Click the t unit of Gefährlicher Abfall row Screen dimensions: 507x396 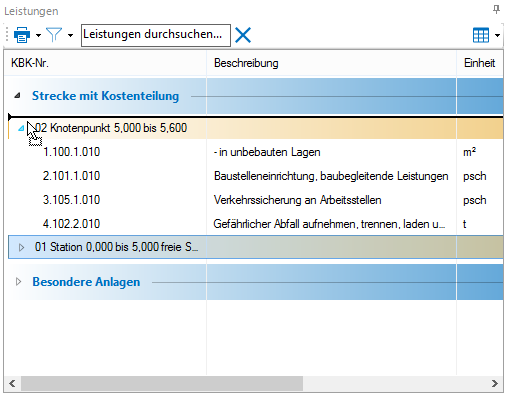(x=465, y=224)
